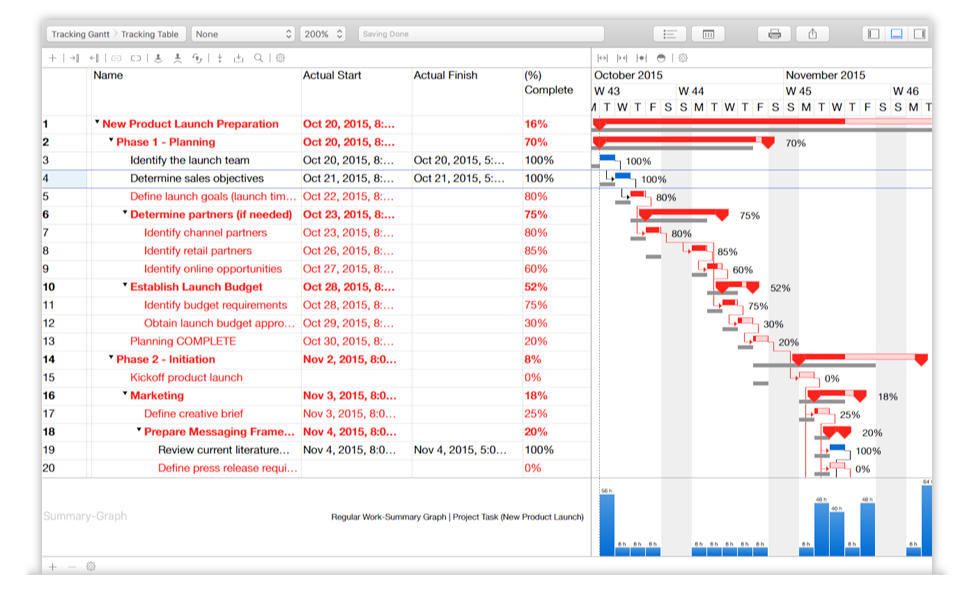The width and height of the screenshot is (973, 615).
Task: Switch to Tracking Gantt view
Action: [80, 34]
